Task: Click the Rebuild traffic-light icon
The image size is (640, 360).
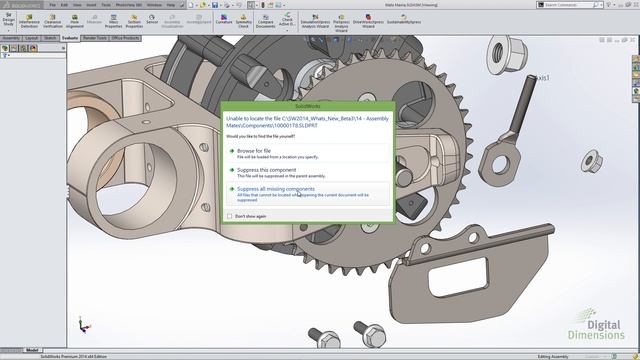Action: pyautogui.click(x=263, y=5)
